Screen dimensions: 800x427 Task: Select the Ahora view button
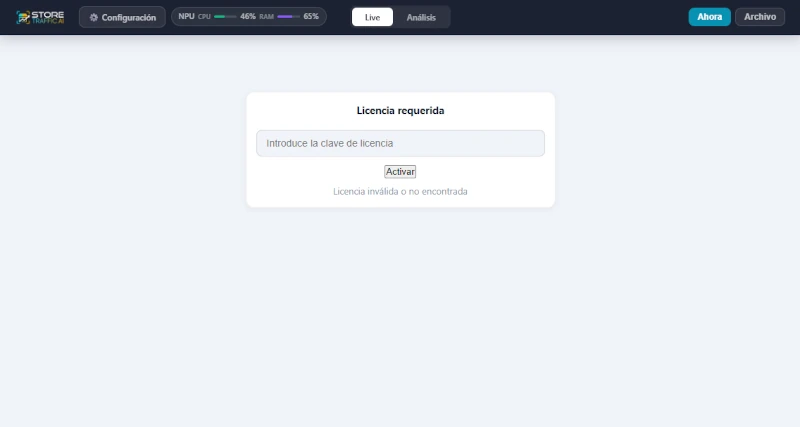[x=709, y=17]
